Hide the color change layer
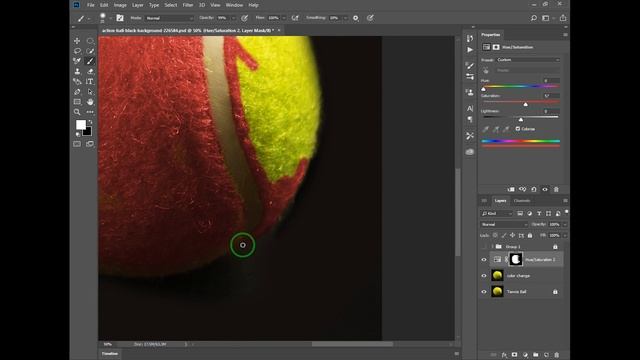This screenshot has height=360, width=640. point(484,276)
